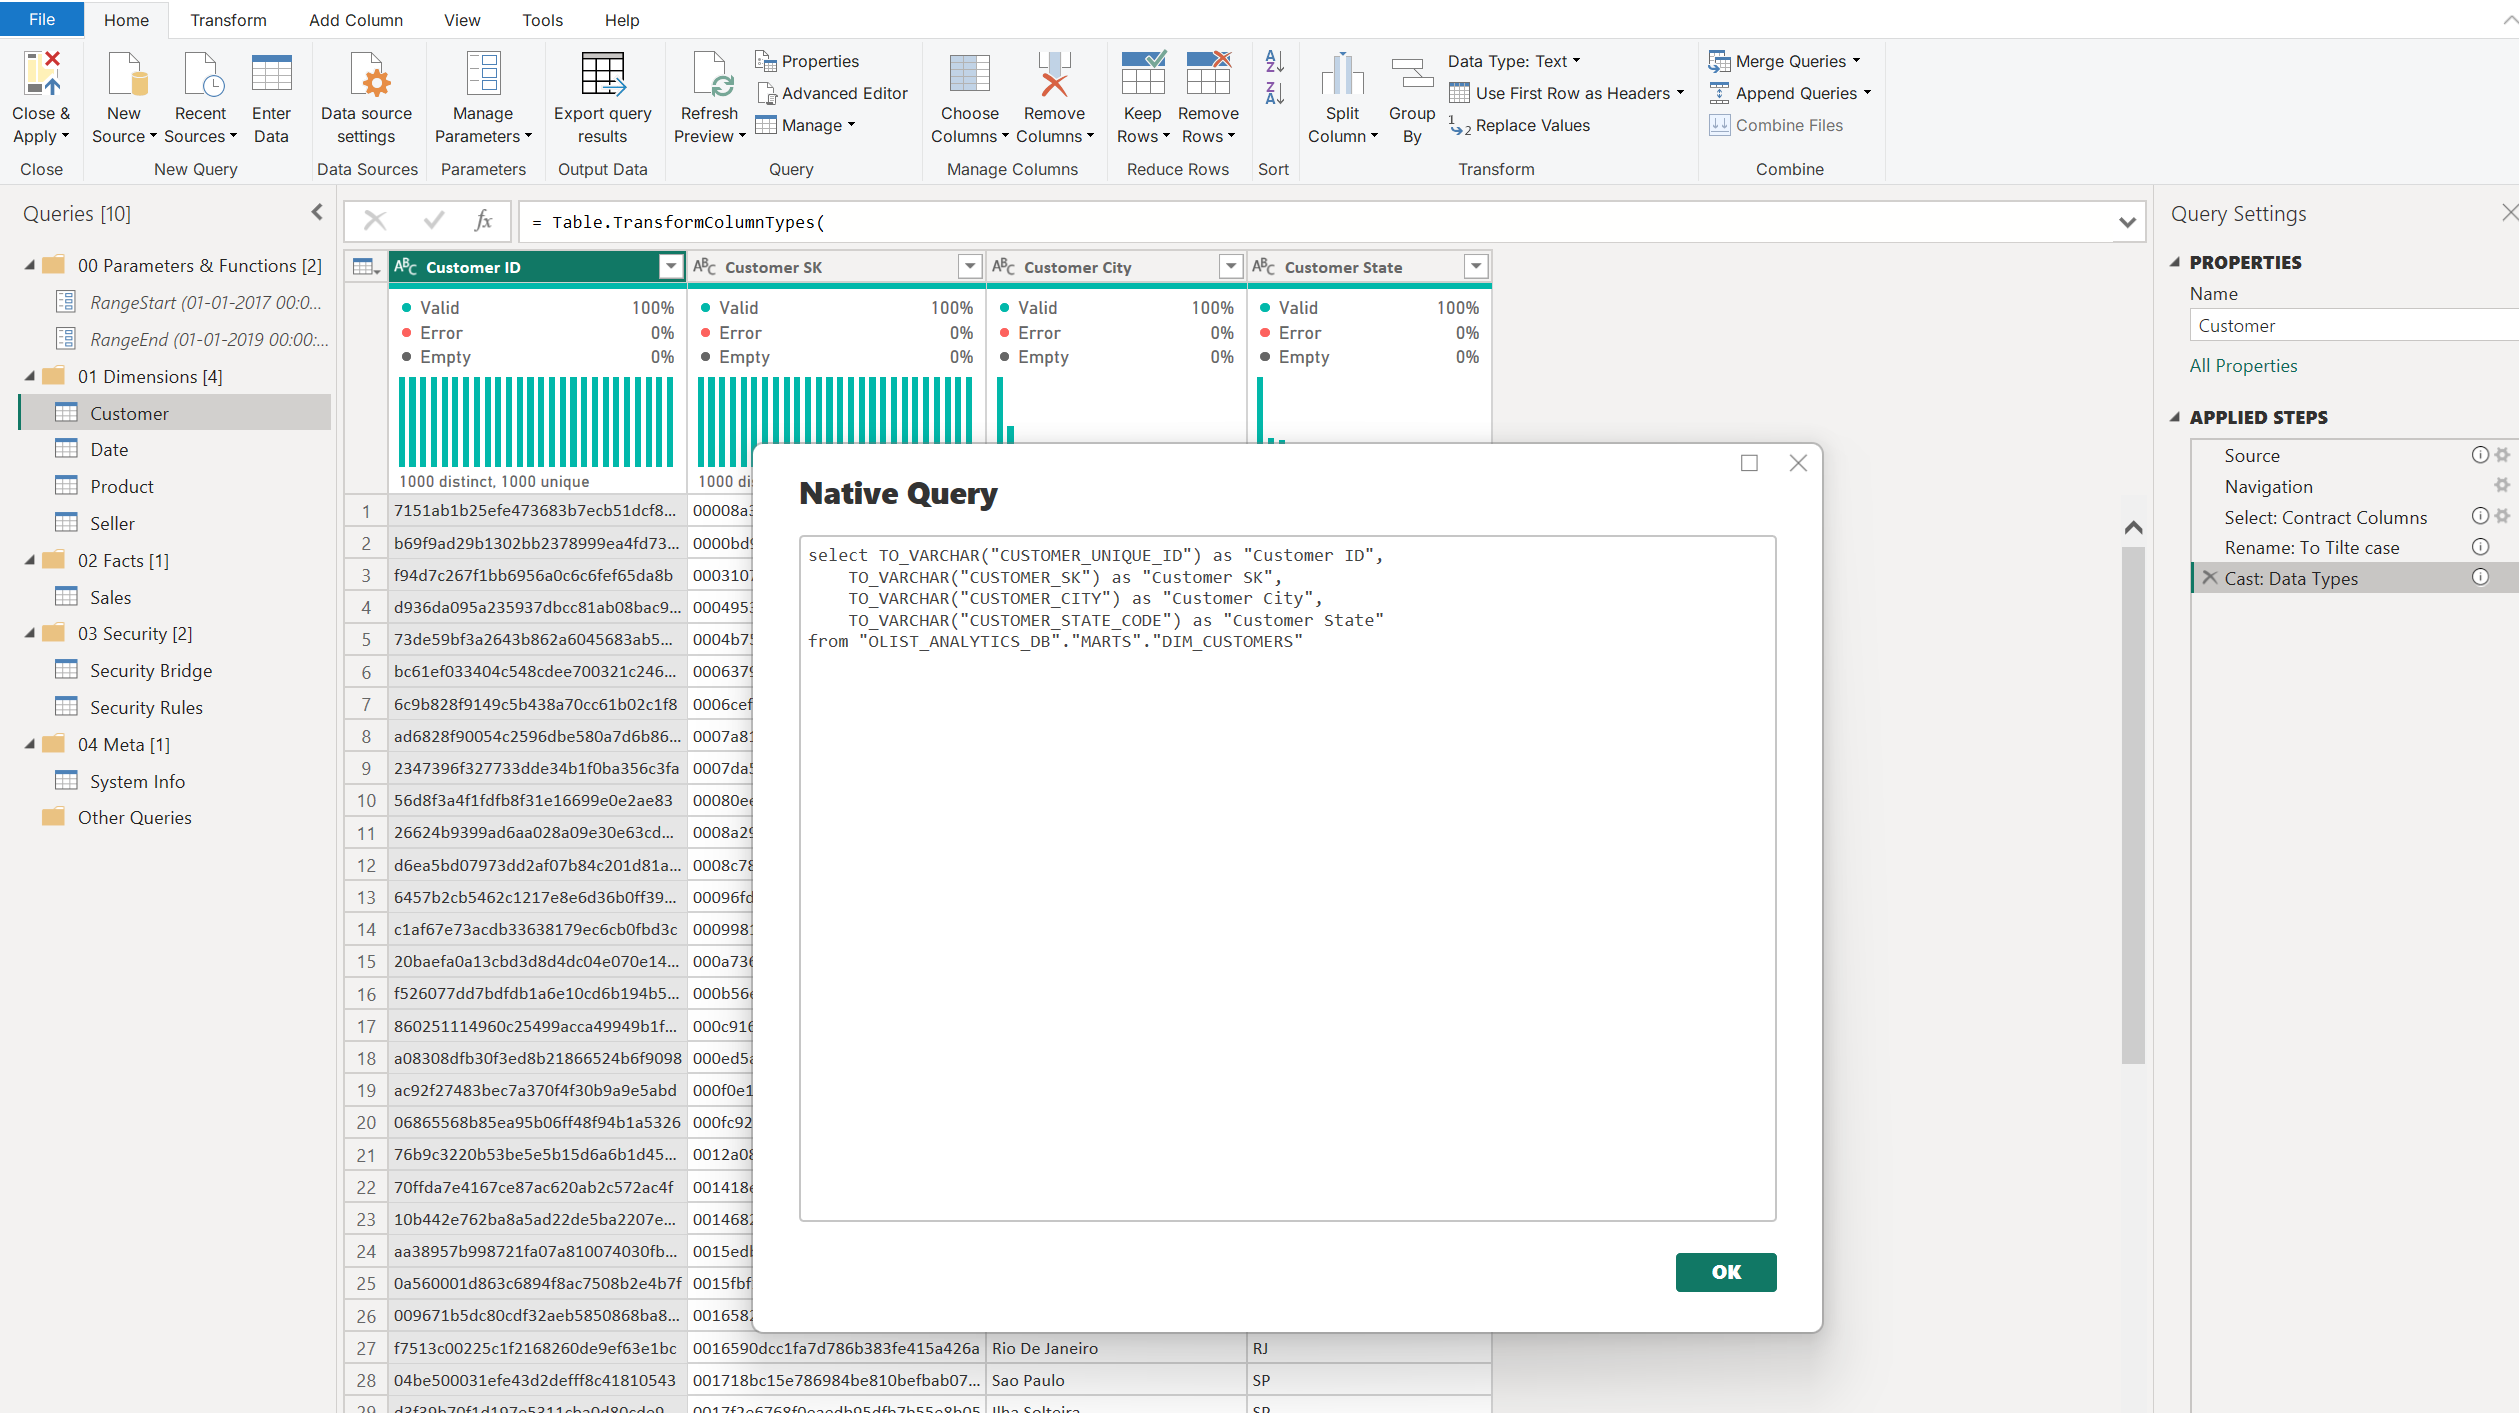Delete the Cast: Data Types step
The image size is (2519, 1413).
tap(2210, 578)
